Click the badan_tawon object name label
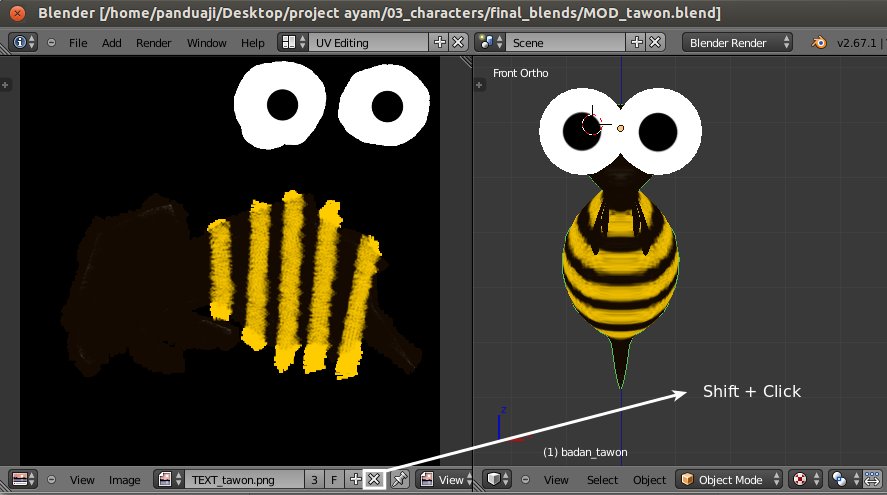The width and height of the screenshot is (887, 495). tap(585, 452)
